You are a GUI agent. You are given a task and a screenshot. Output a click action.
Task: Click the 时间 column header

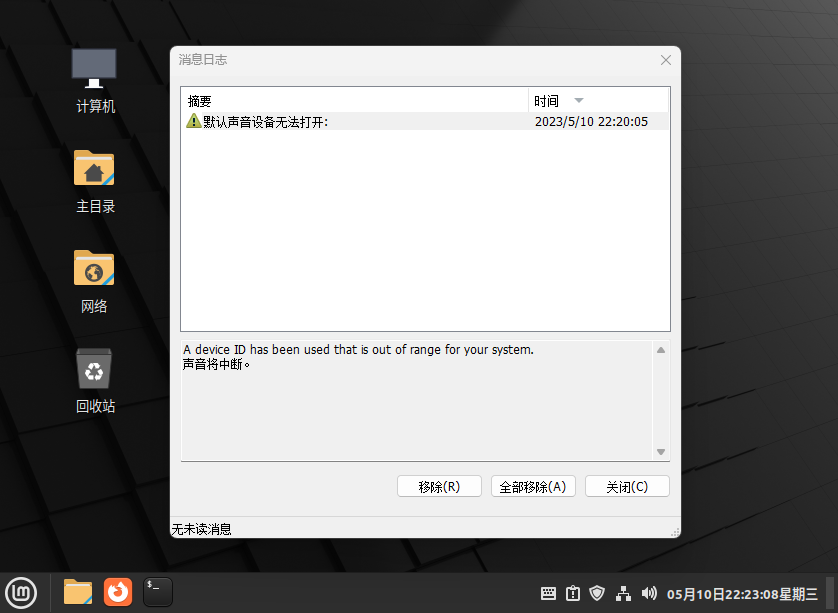click(x=598, y=100)
